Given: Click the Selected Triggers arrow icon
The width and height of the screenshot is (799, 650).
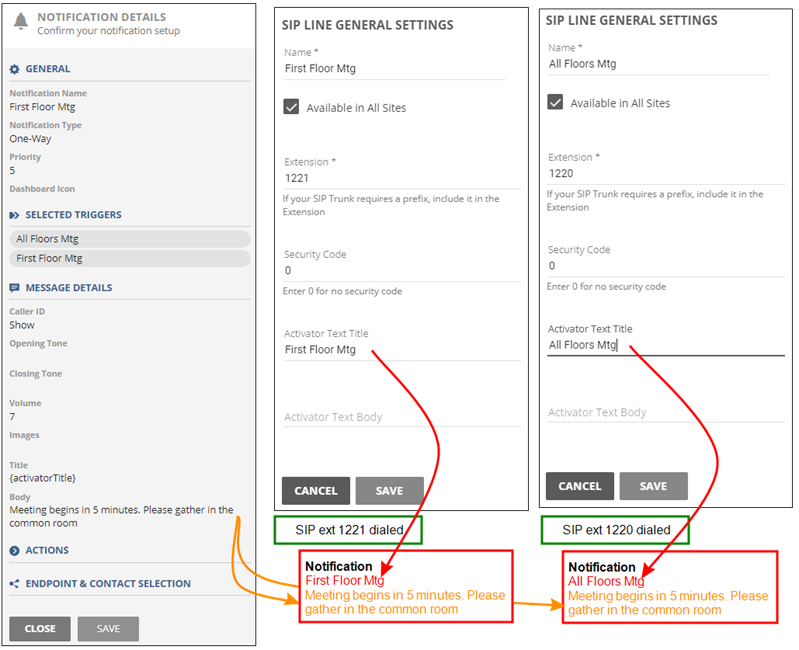Looking at the screenshot, I should coord(14,215).
